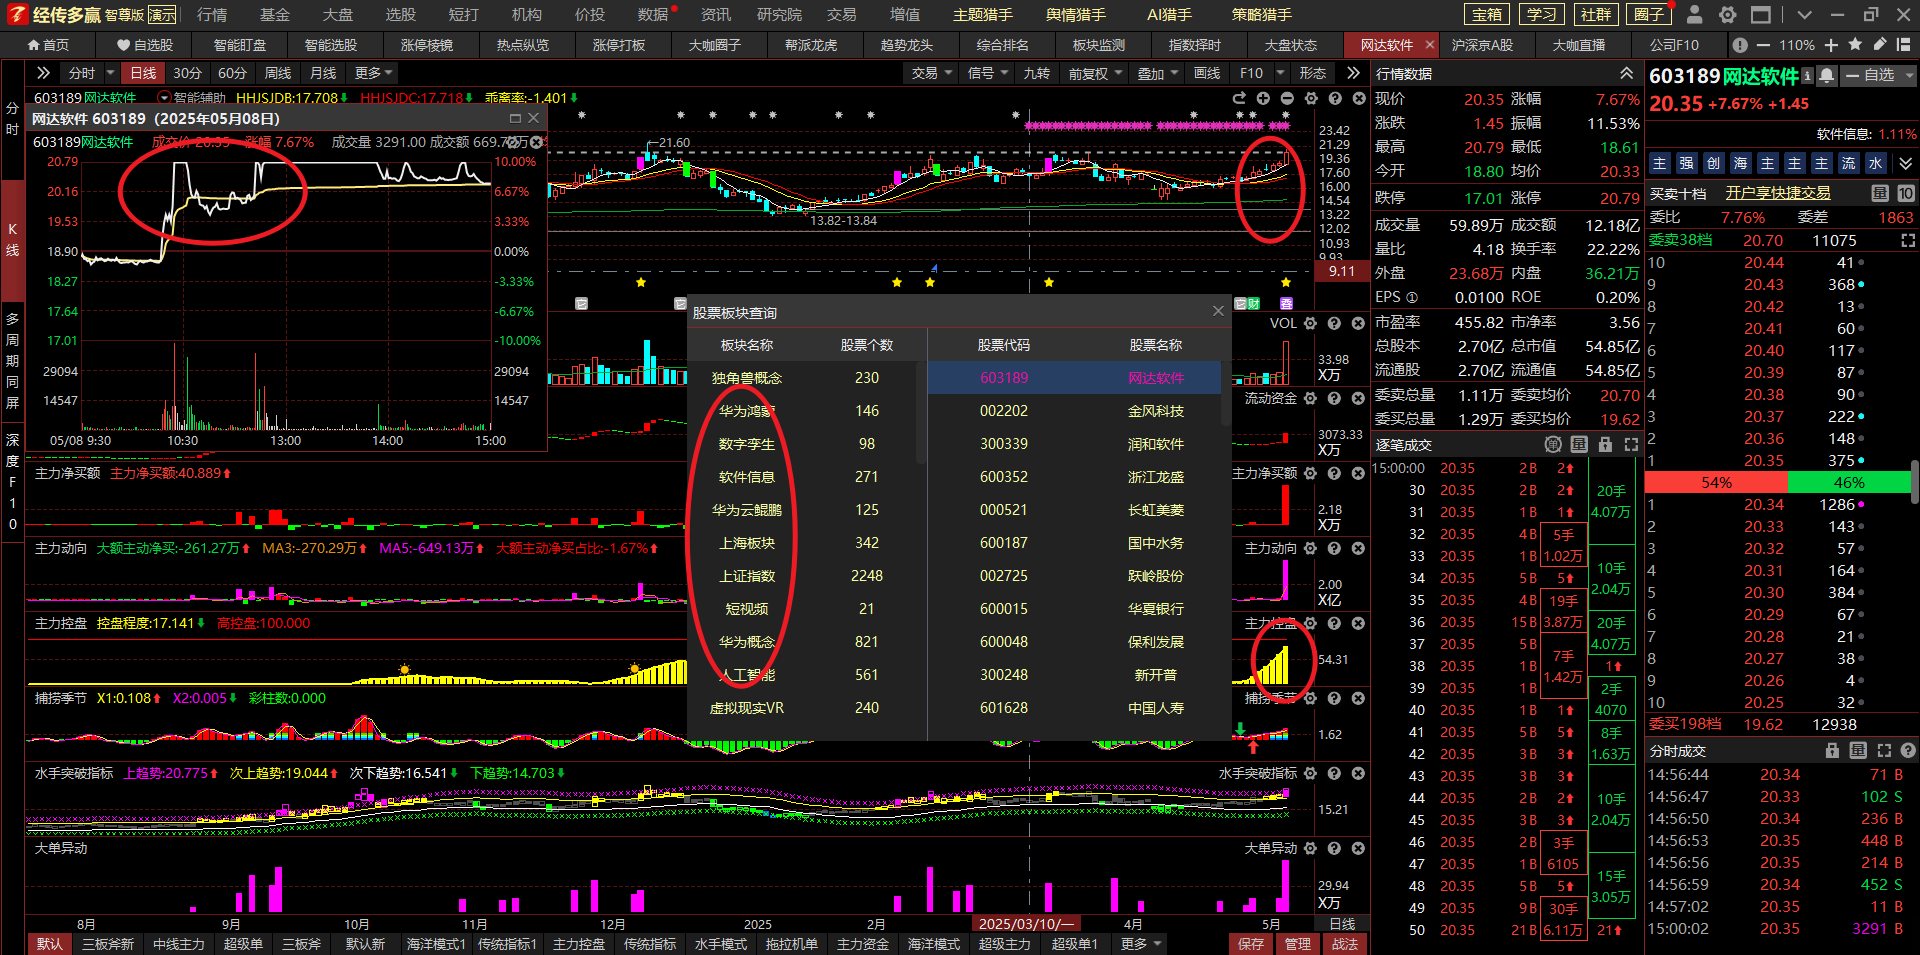Zoom out K-line chart with minus circle
Viewport: 1920px width, 955px height.
(x=1287, y=98)
